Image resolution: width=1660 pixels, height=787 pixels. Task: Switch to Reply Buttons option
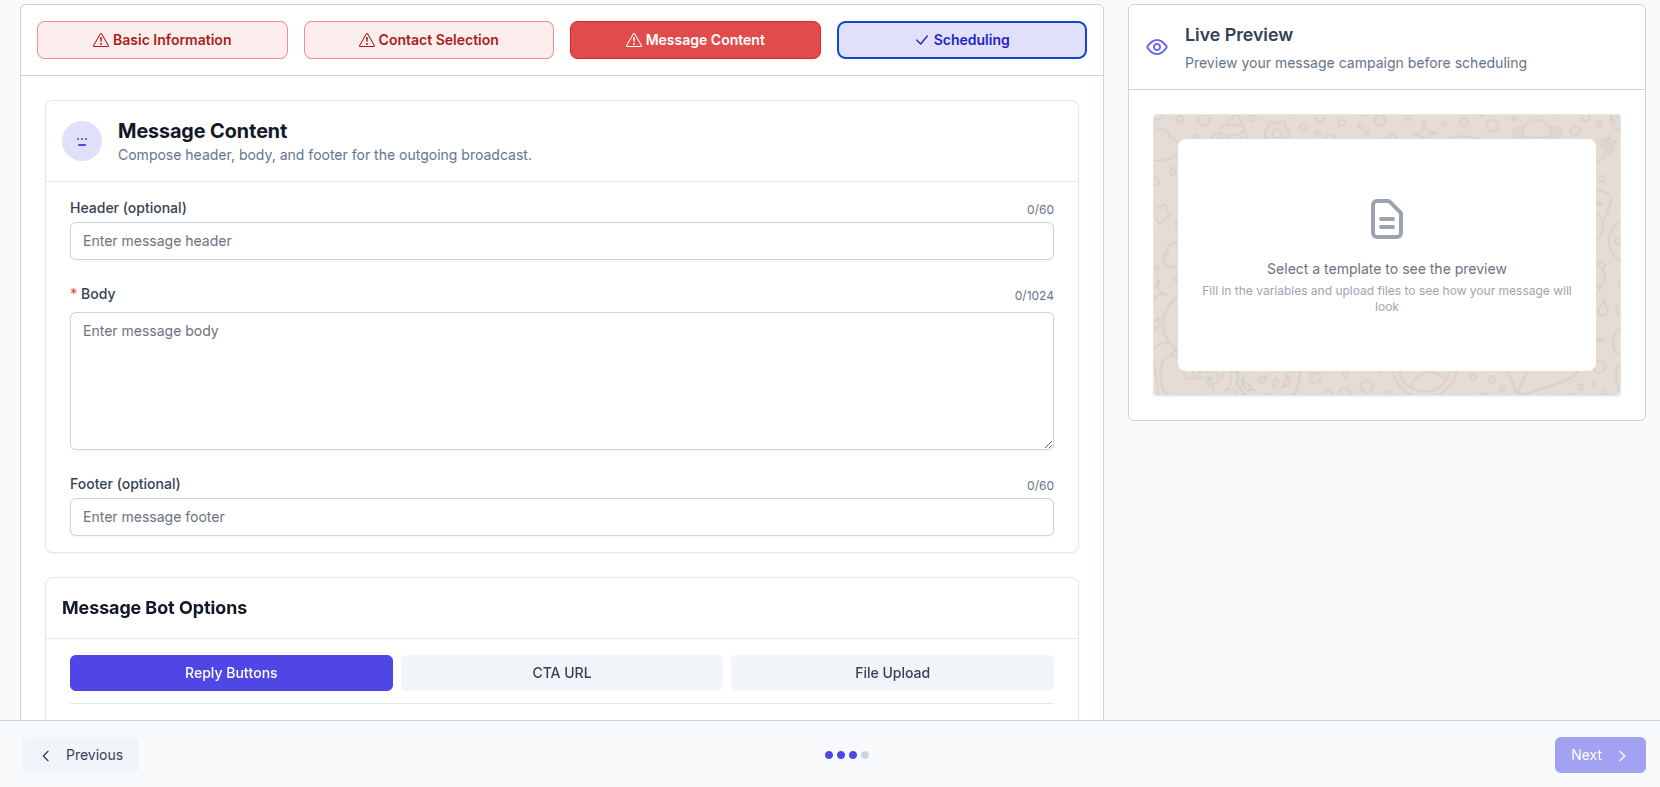[x=231, y=673]
